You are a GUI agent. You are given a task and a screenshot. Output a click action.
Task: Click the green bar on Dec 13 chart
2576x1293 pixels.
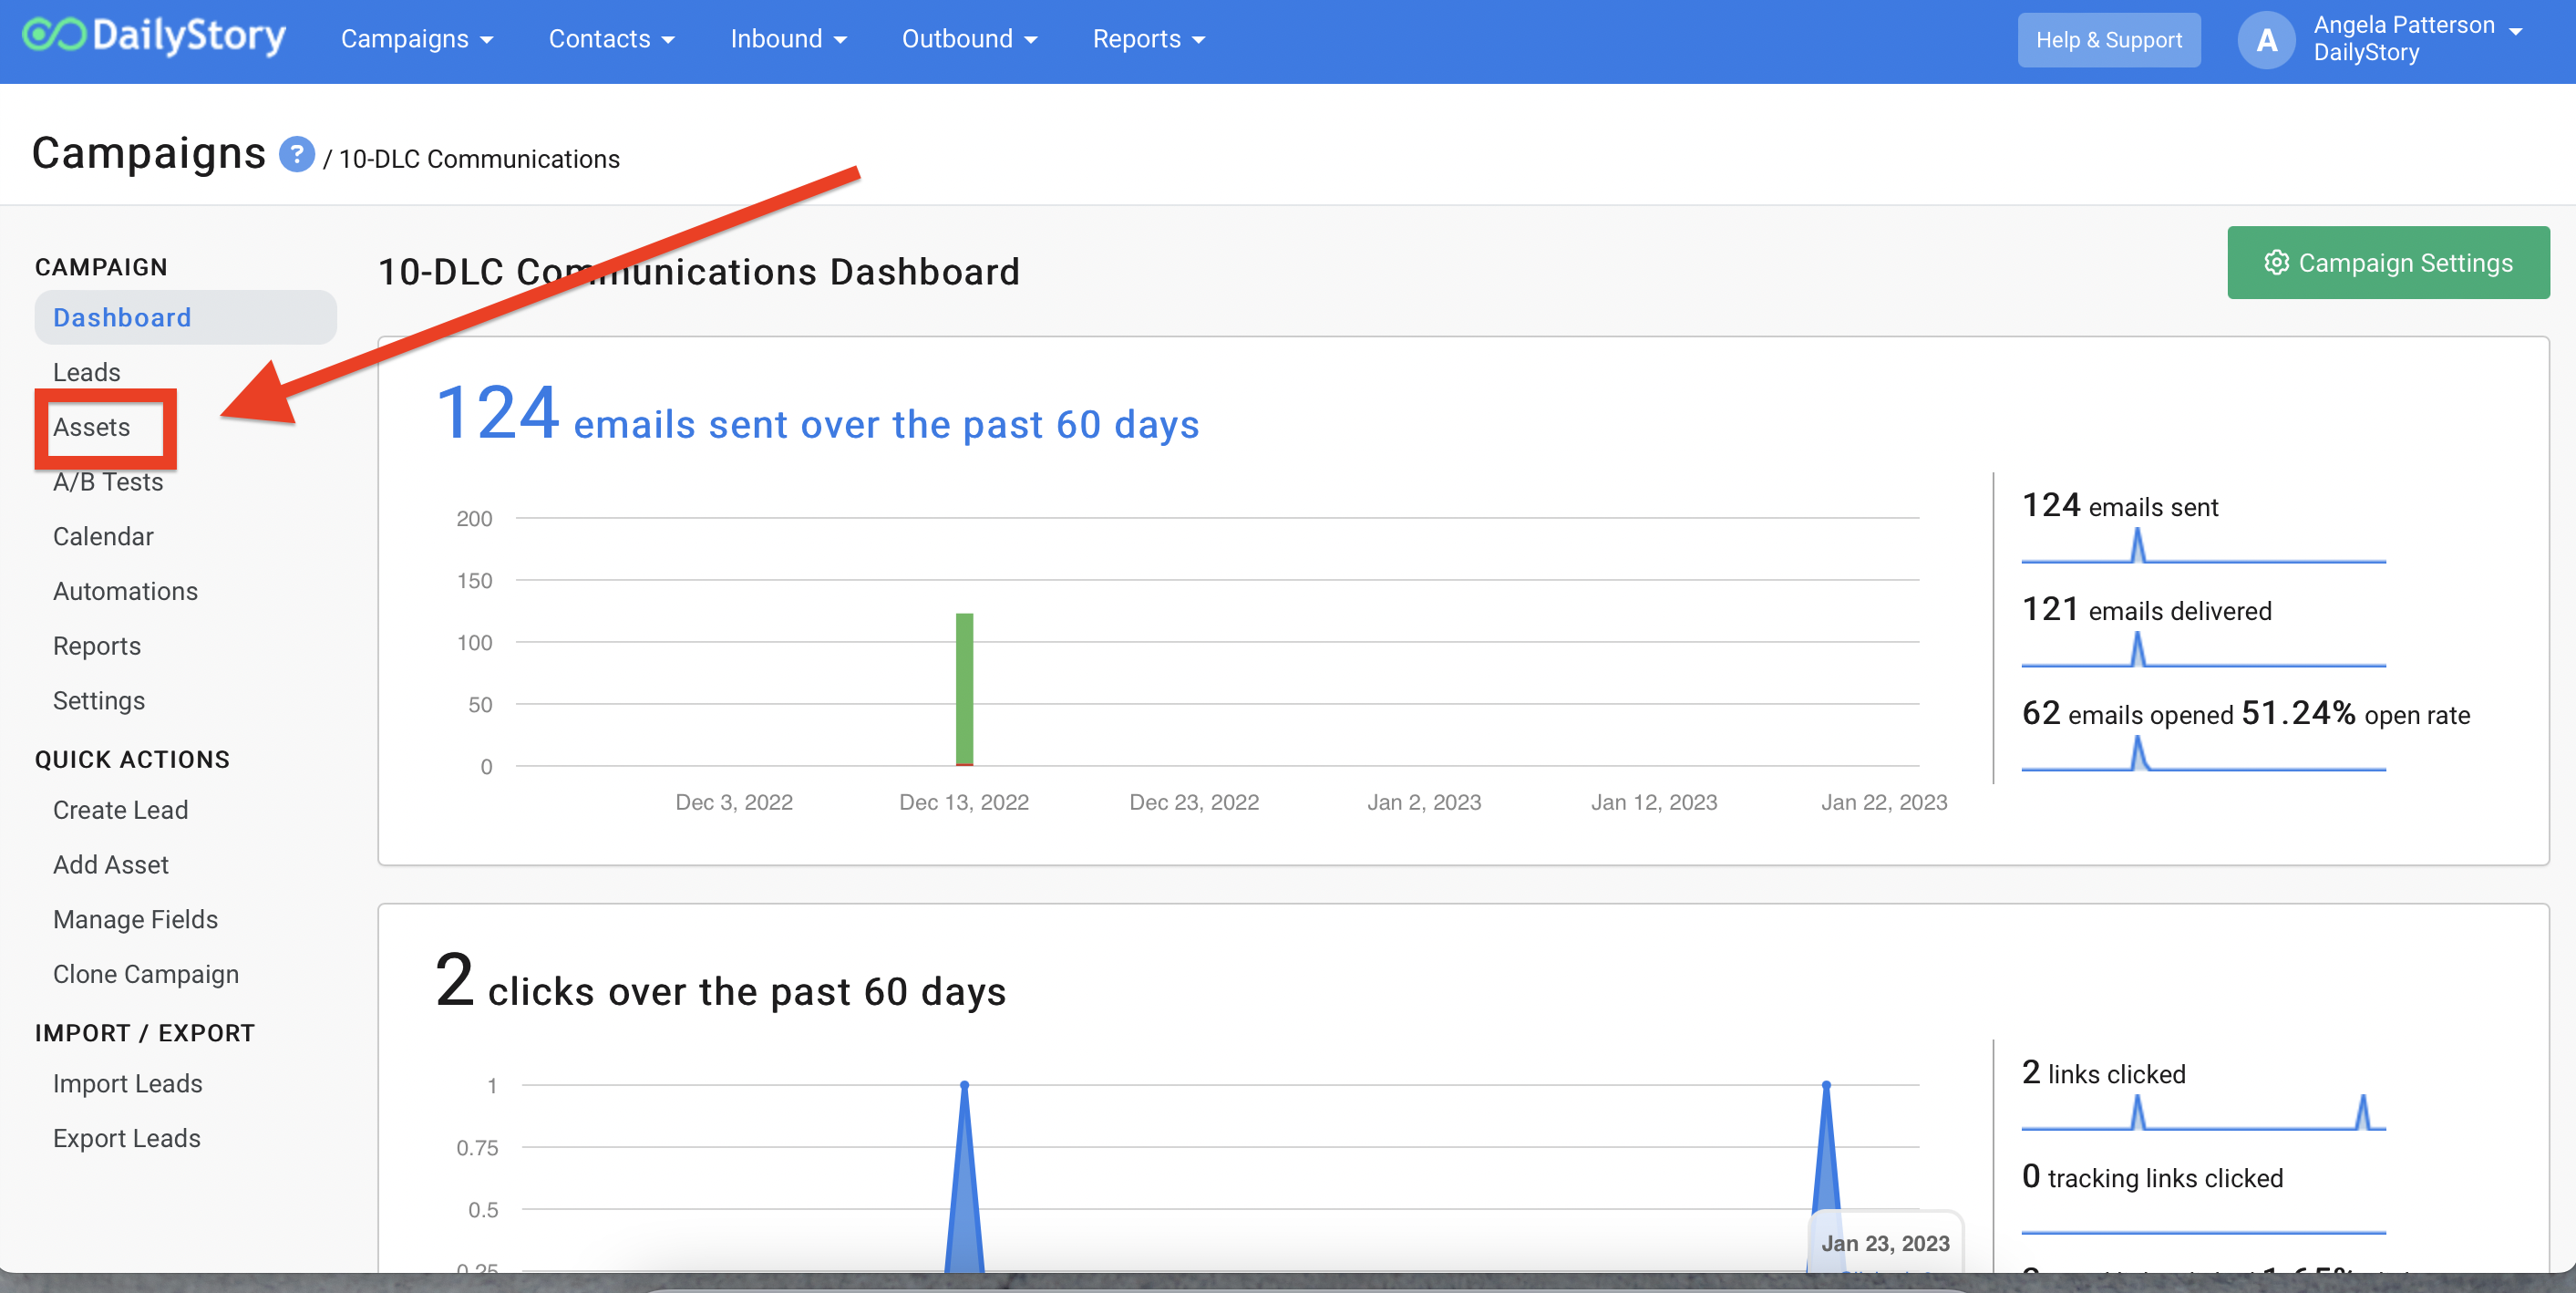tap(964, 689)
